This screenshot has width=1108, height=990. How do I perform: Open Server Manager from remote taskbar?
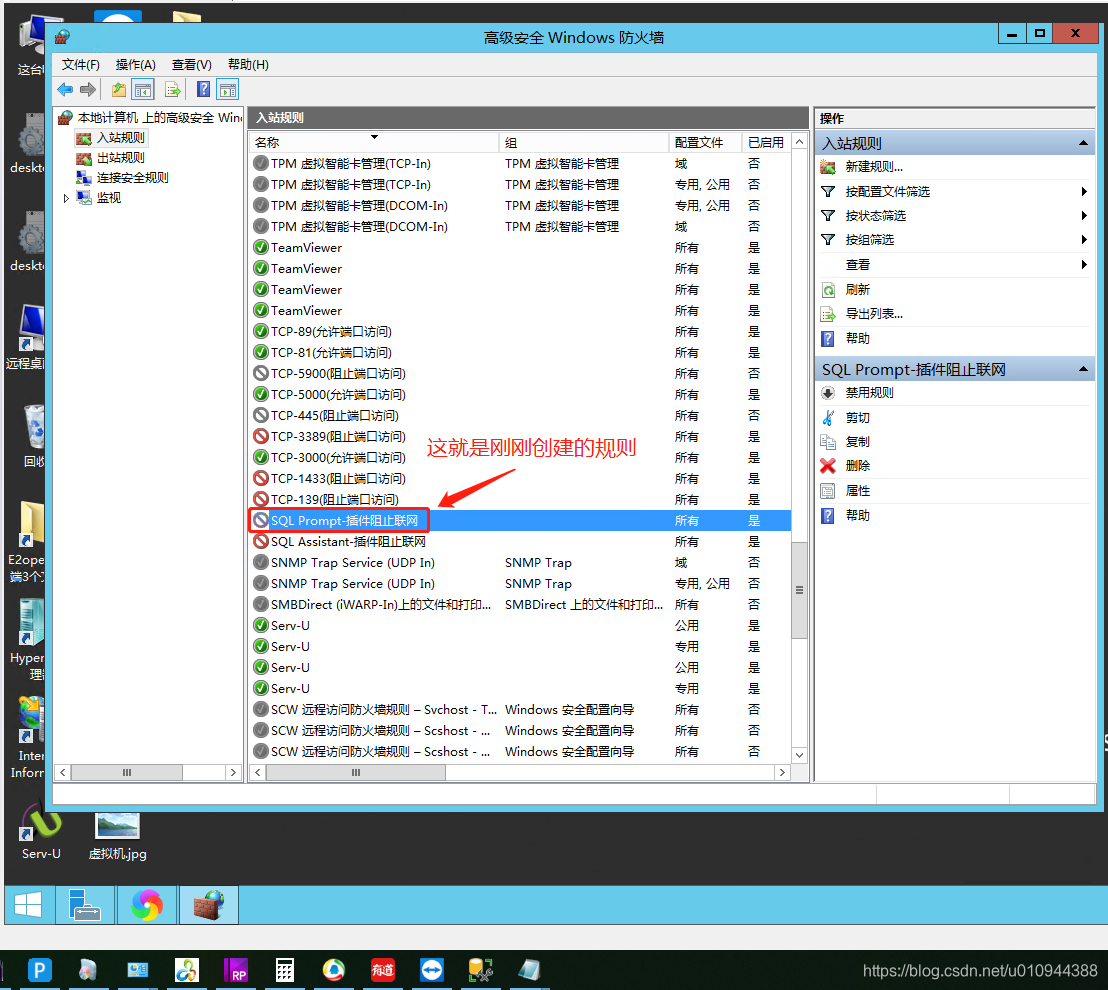[85, 905]
